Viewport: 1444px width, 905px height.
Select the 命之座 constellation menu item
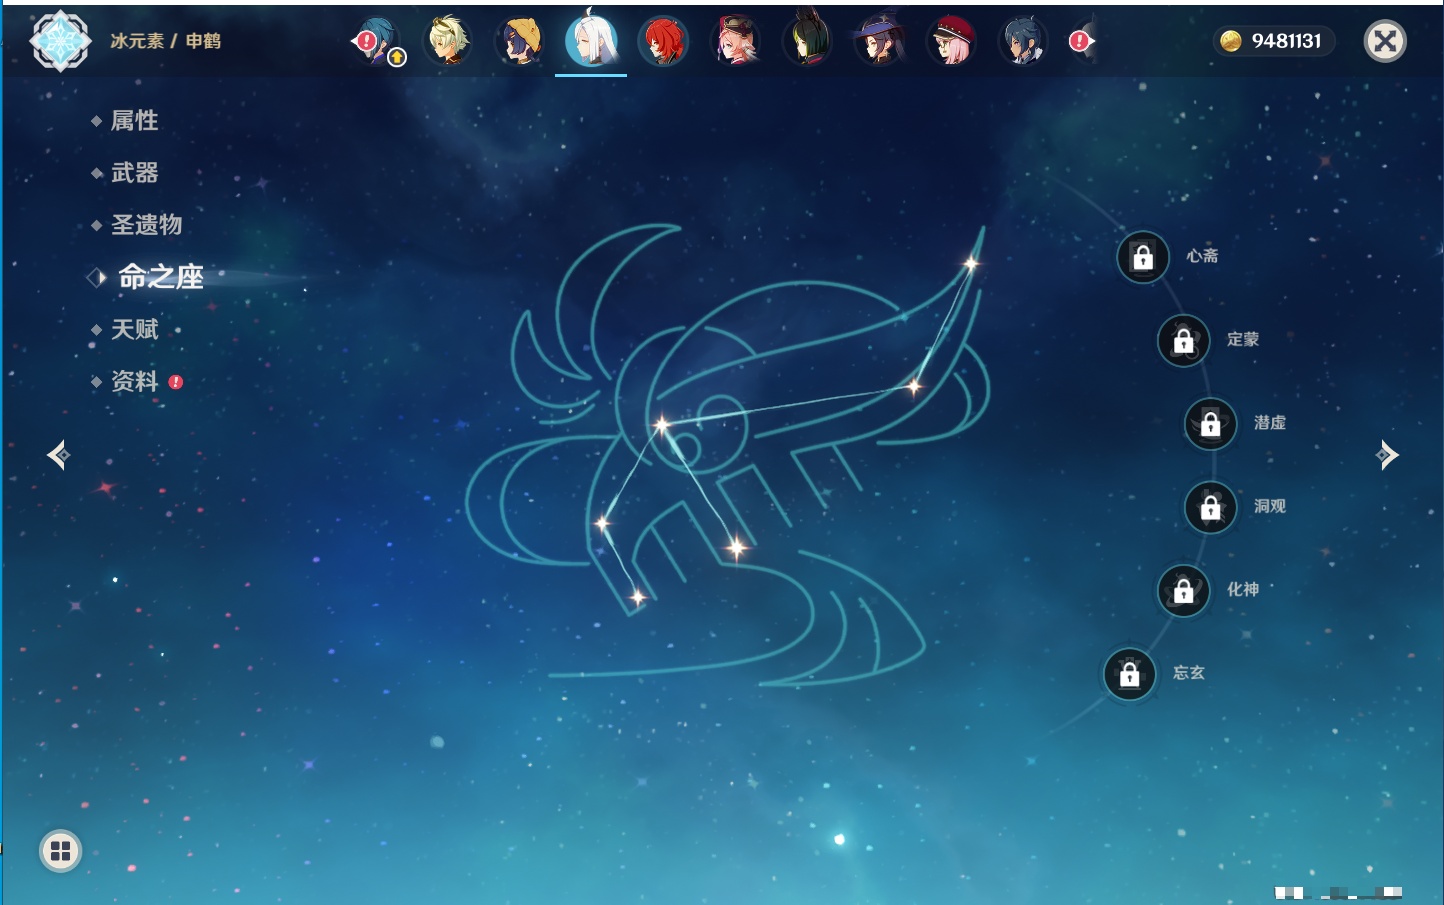click(x=161, y=277)
